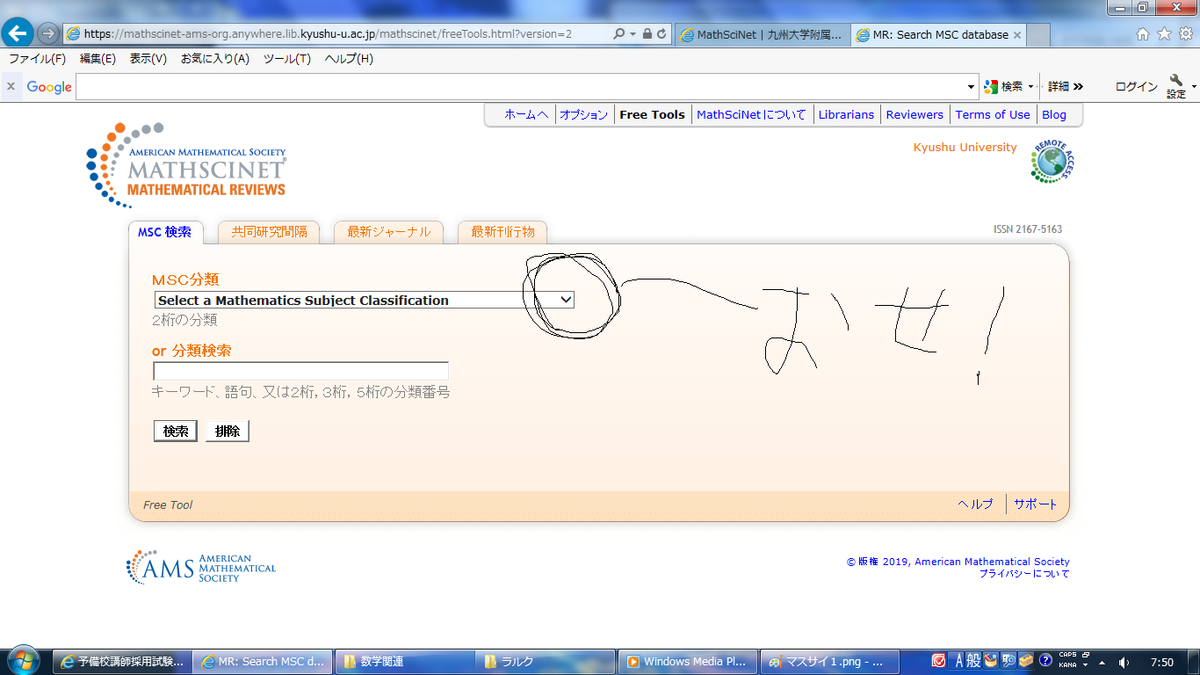Open the マスサイ1.png taskbar item

(x=828, y=661)
